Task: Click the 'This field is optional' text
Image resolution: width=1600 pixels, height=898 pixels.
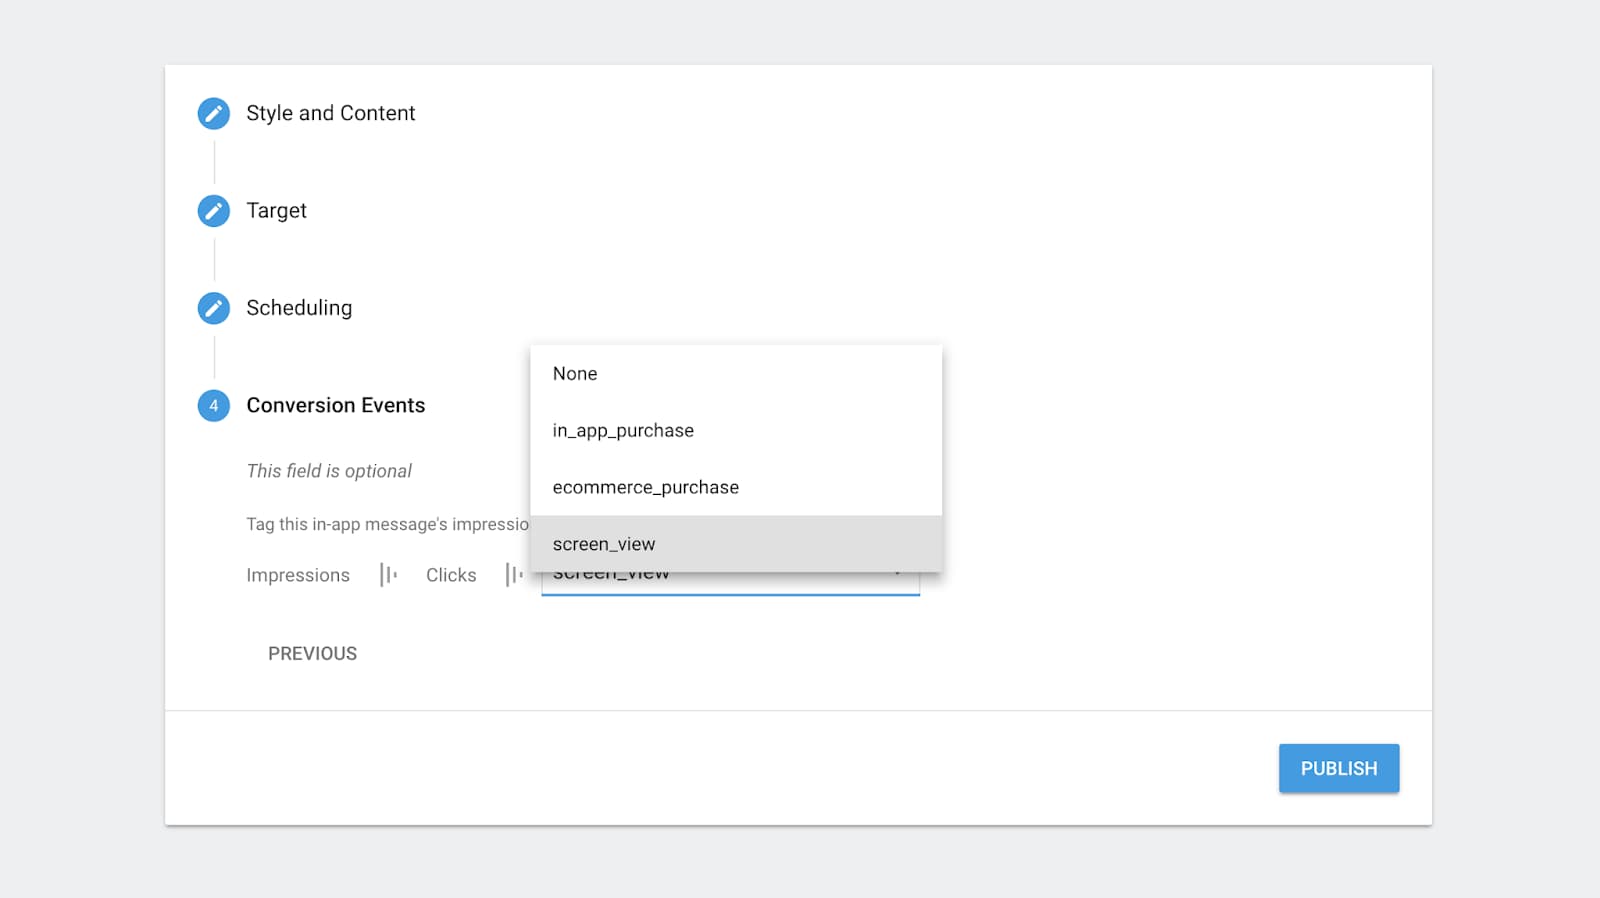Action: 329,471
